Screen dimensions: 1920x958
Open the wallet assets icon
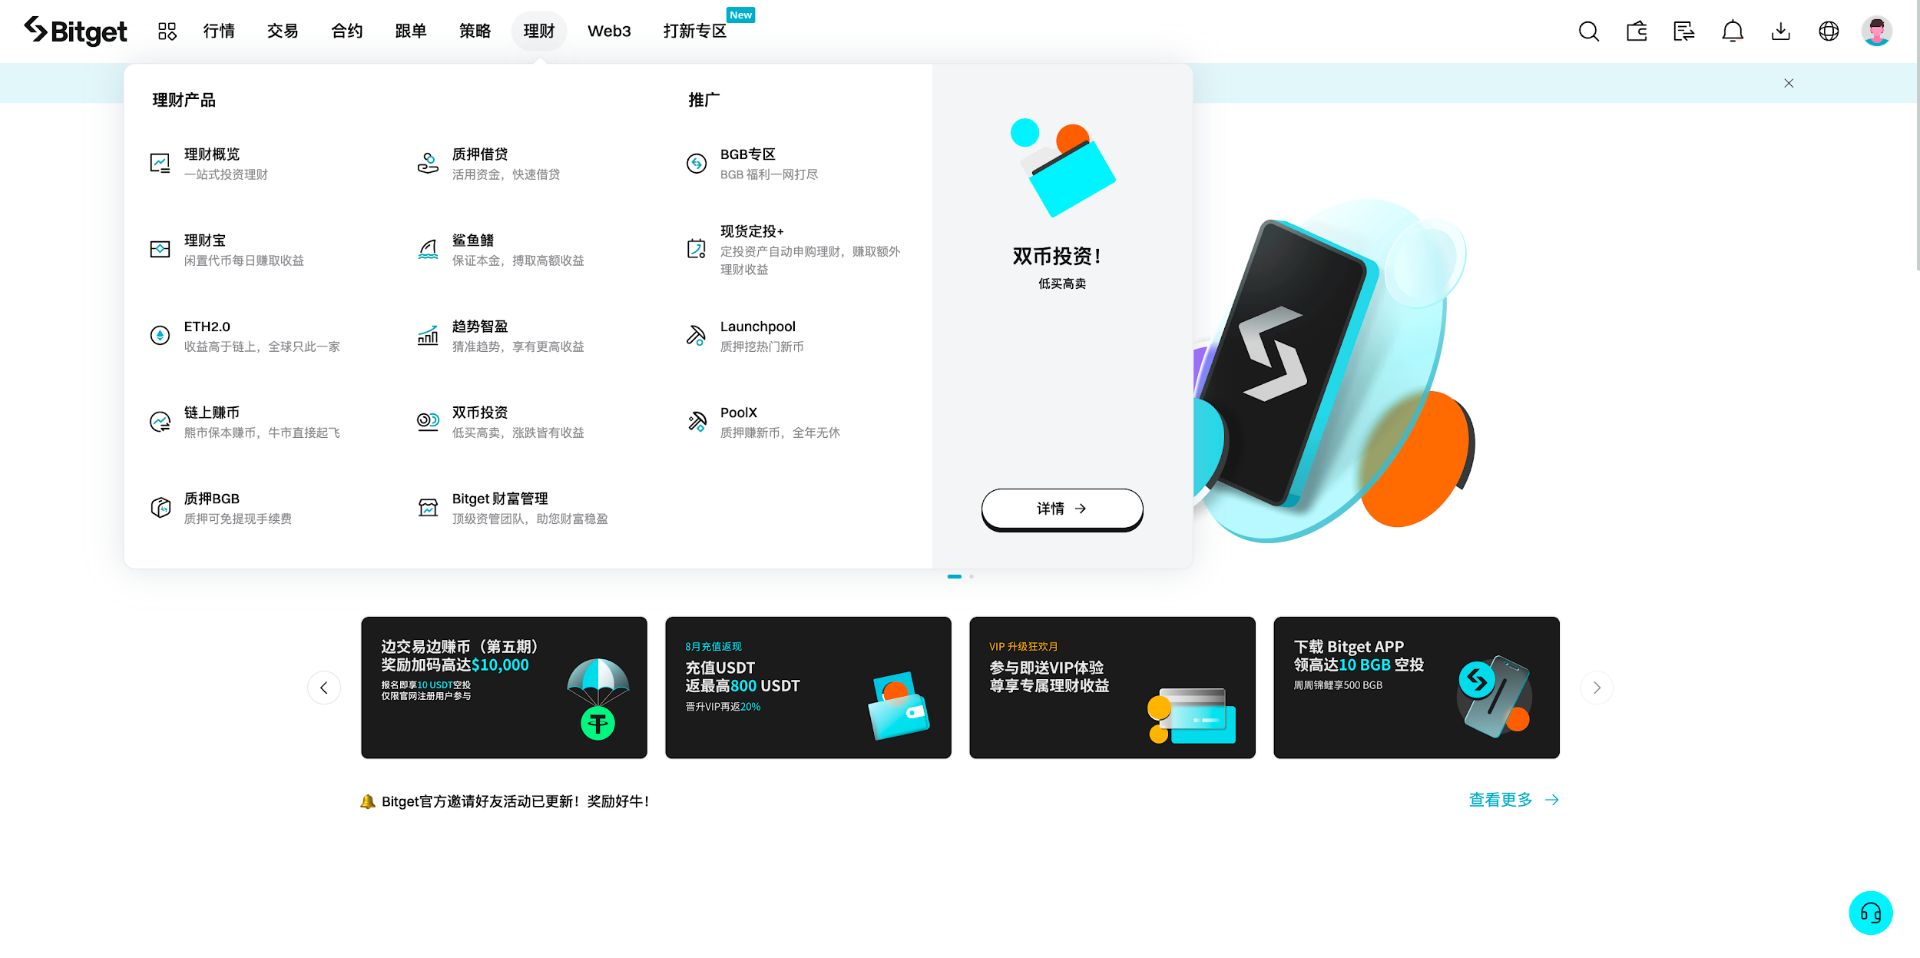[x=1636, y=31]
